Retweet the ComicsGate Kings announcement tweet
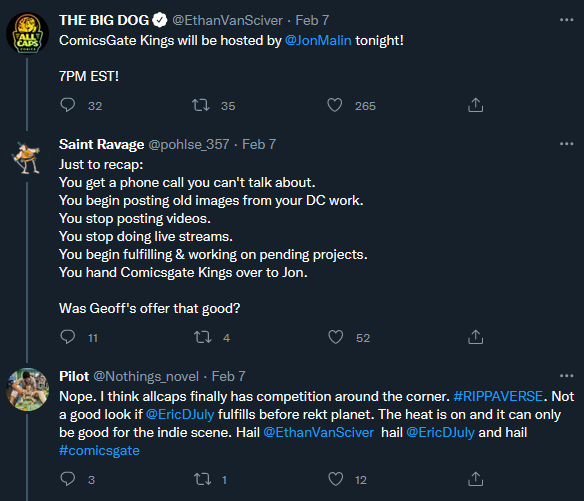 [201, 105]
